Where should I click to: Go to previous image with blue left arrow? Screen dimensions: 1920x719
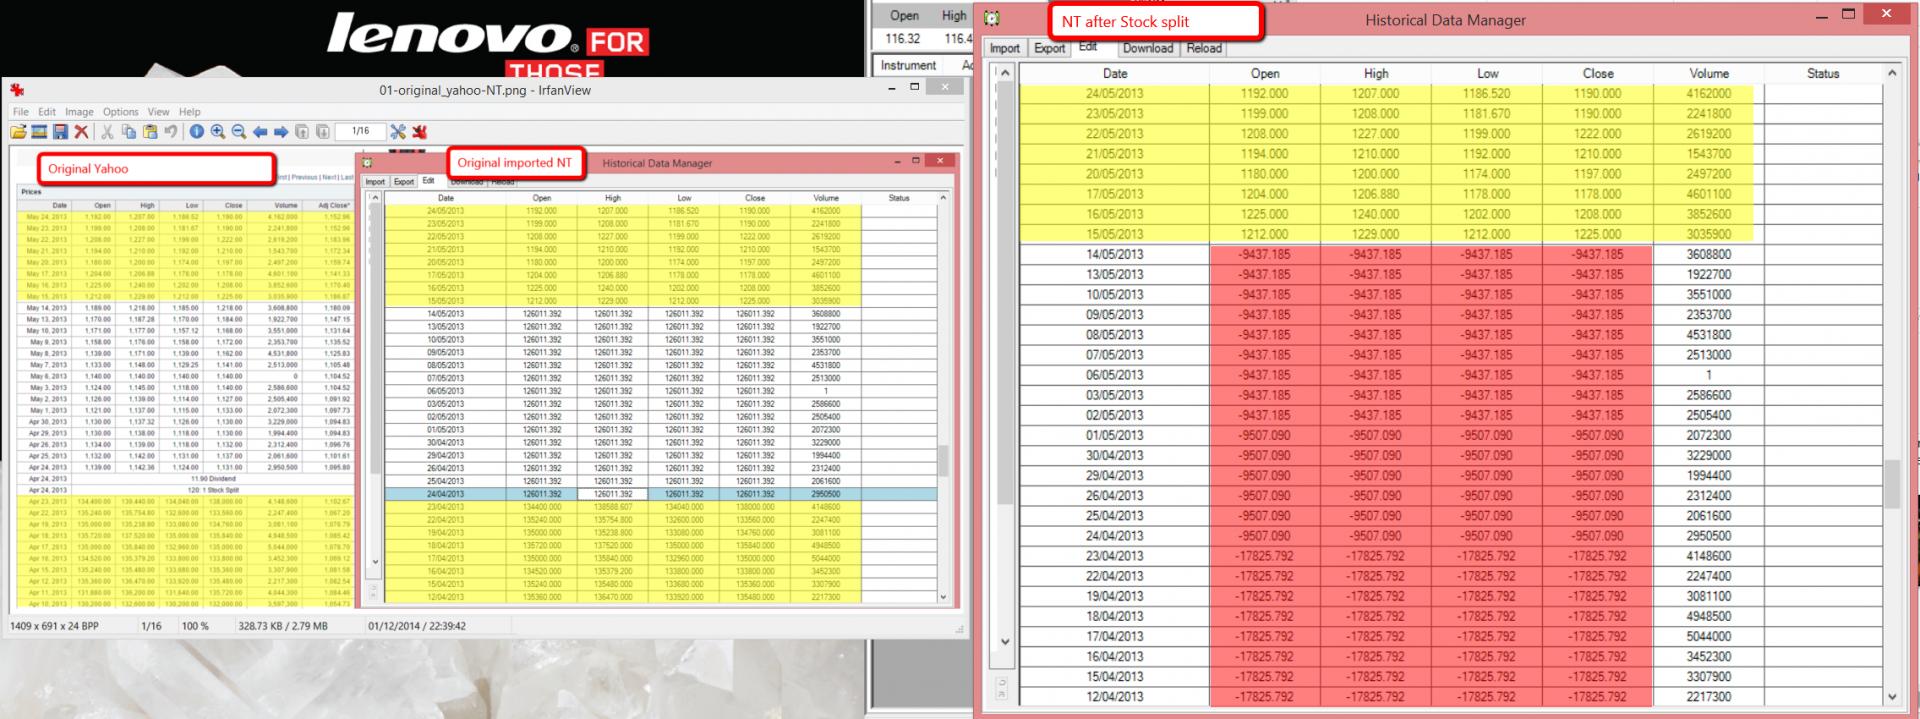pyautogui.click(x=260, y=132)
